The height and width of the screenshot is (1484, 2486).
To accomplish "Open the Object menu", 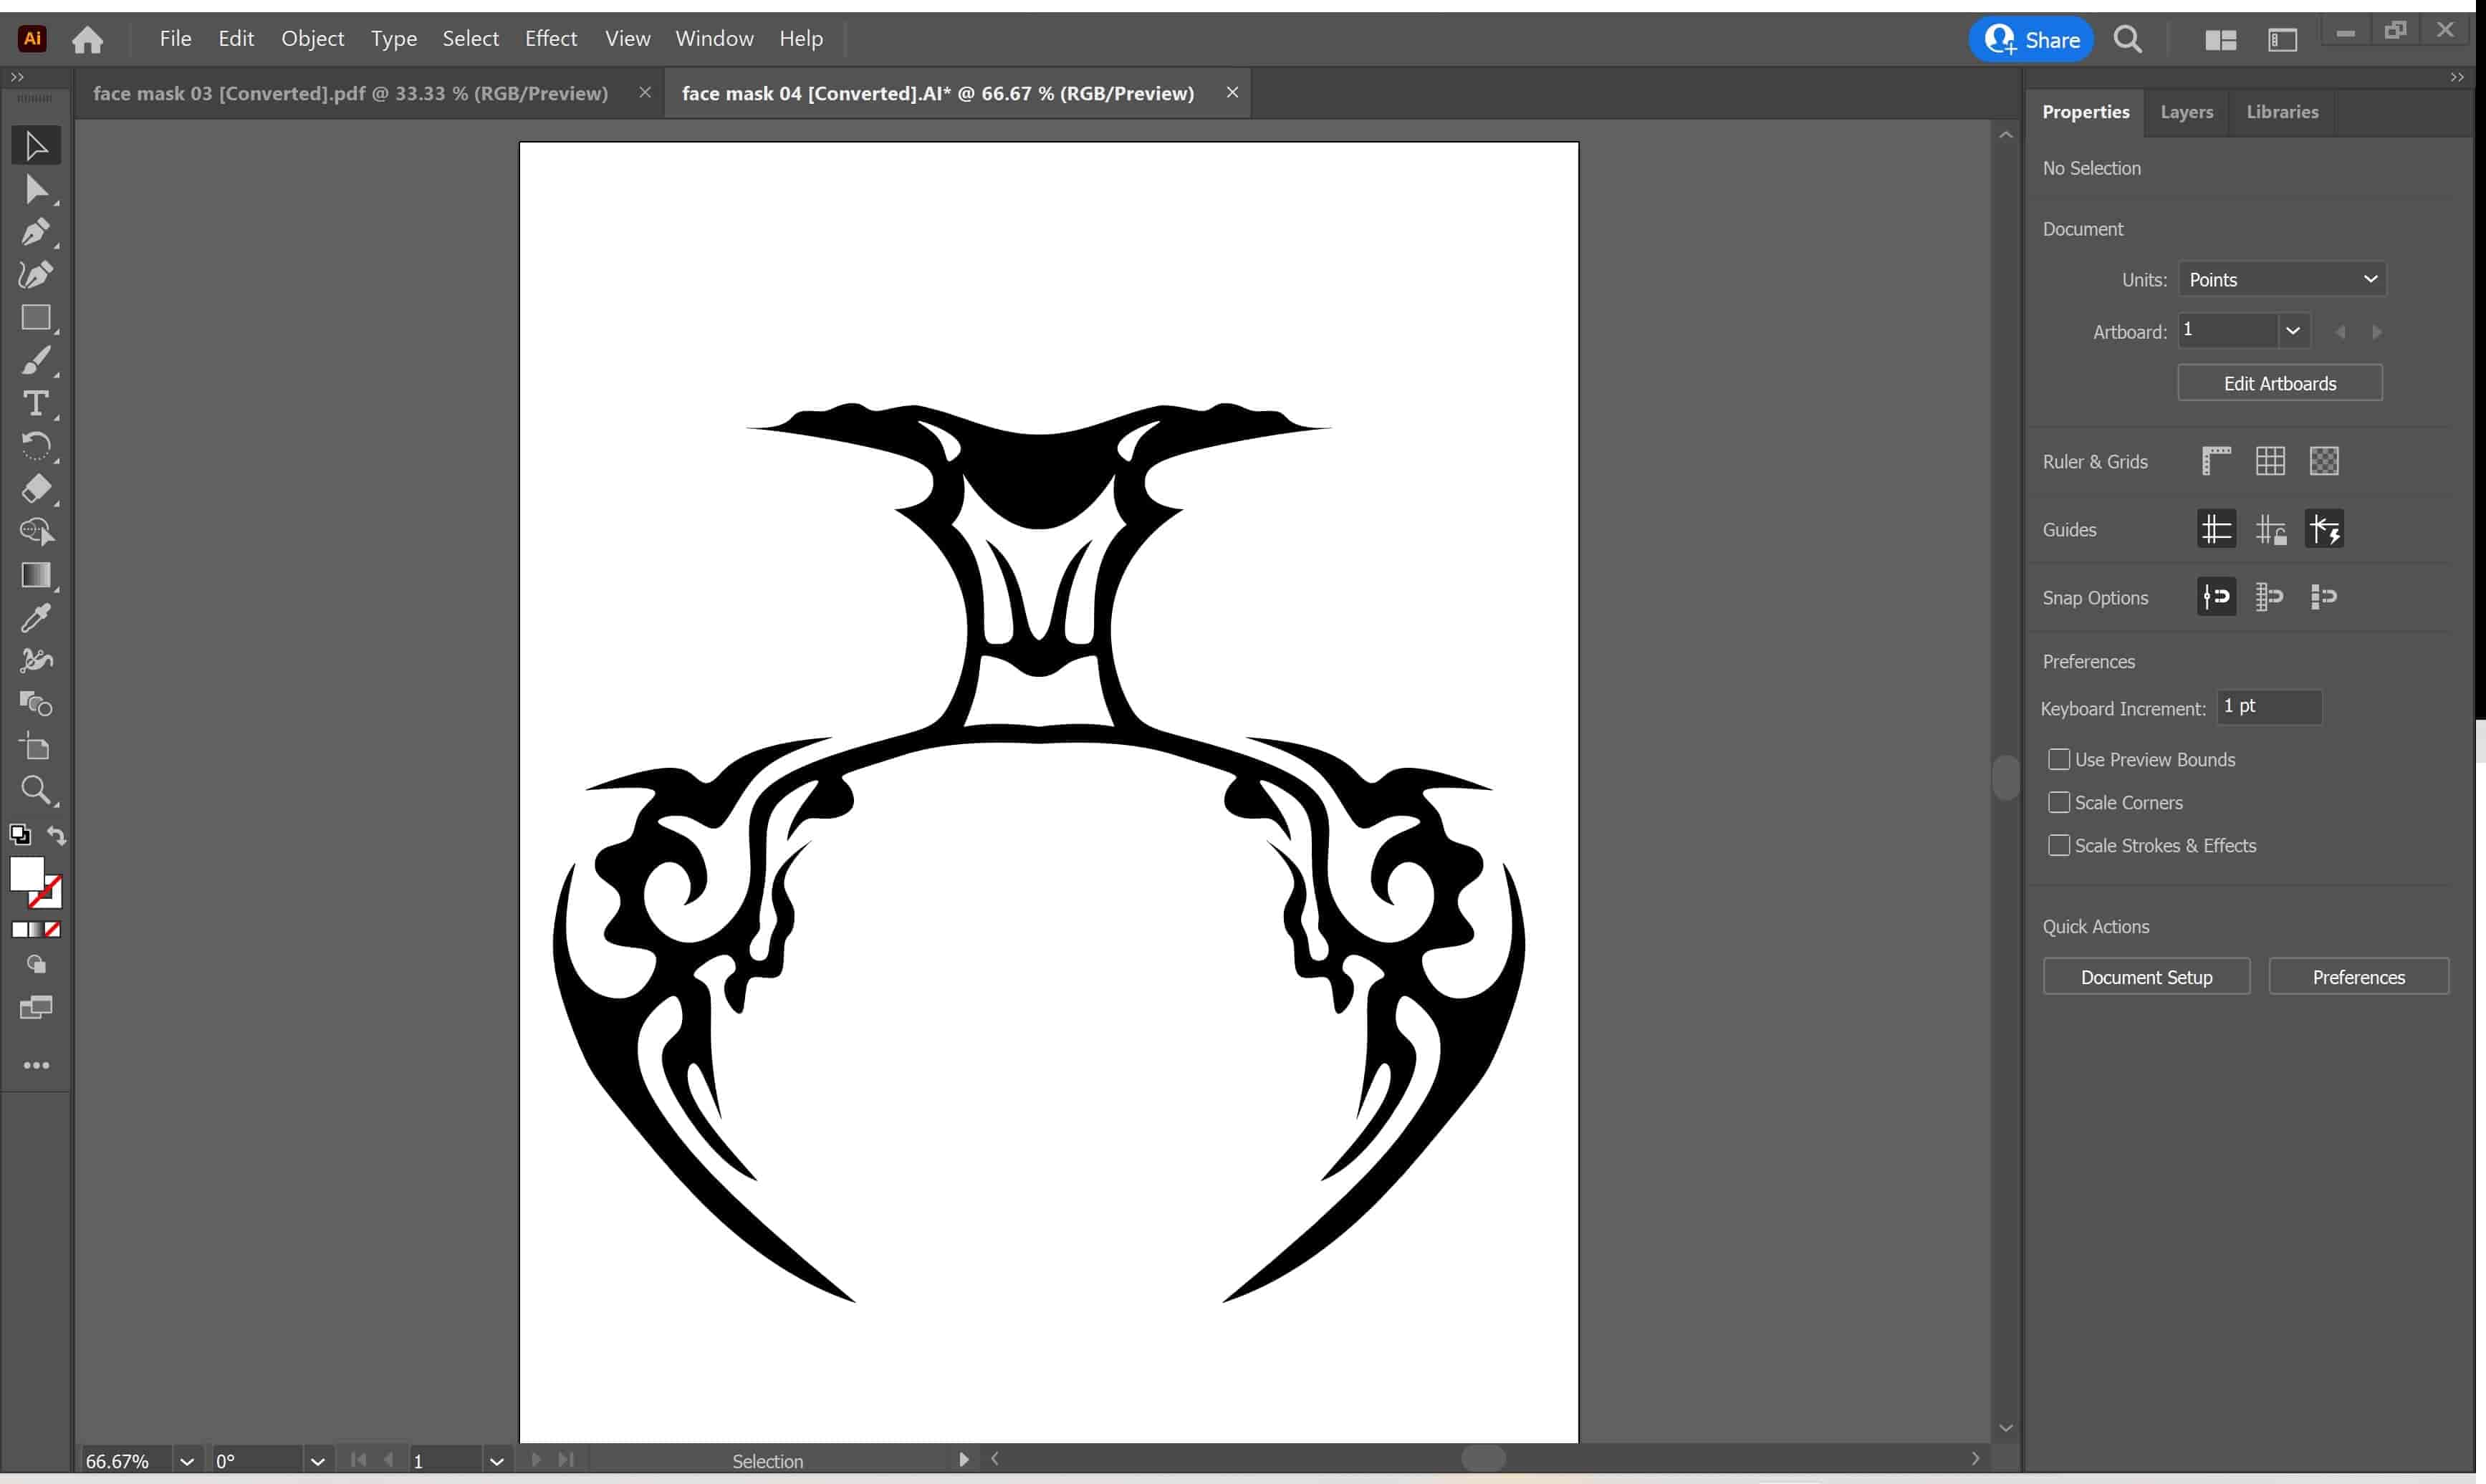I will pos(312,38).
